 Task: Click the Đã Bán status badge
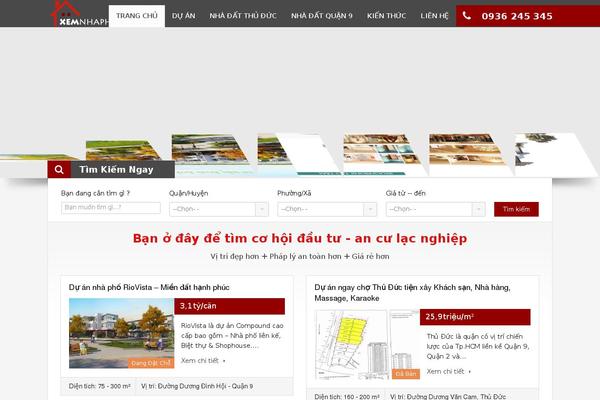click(406, 374)
